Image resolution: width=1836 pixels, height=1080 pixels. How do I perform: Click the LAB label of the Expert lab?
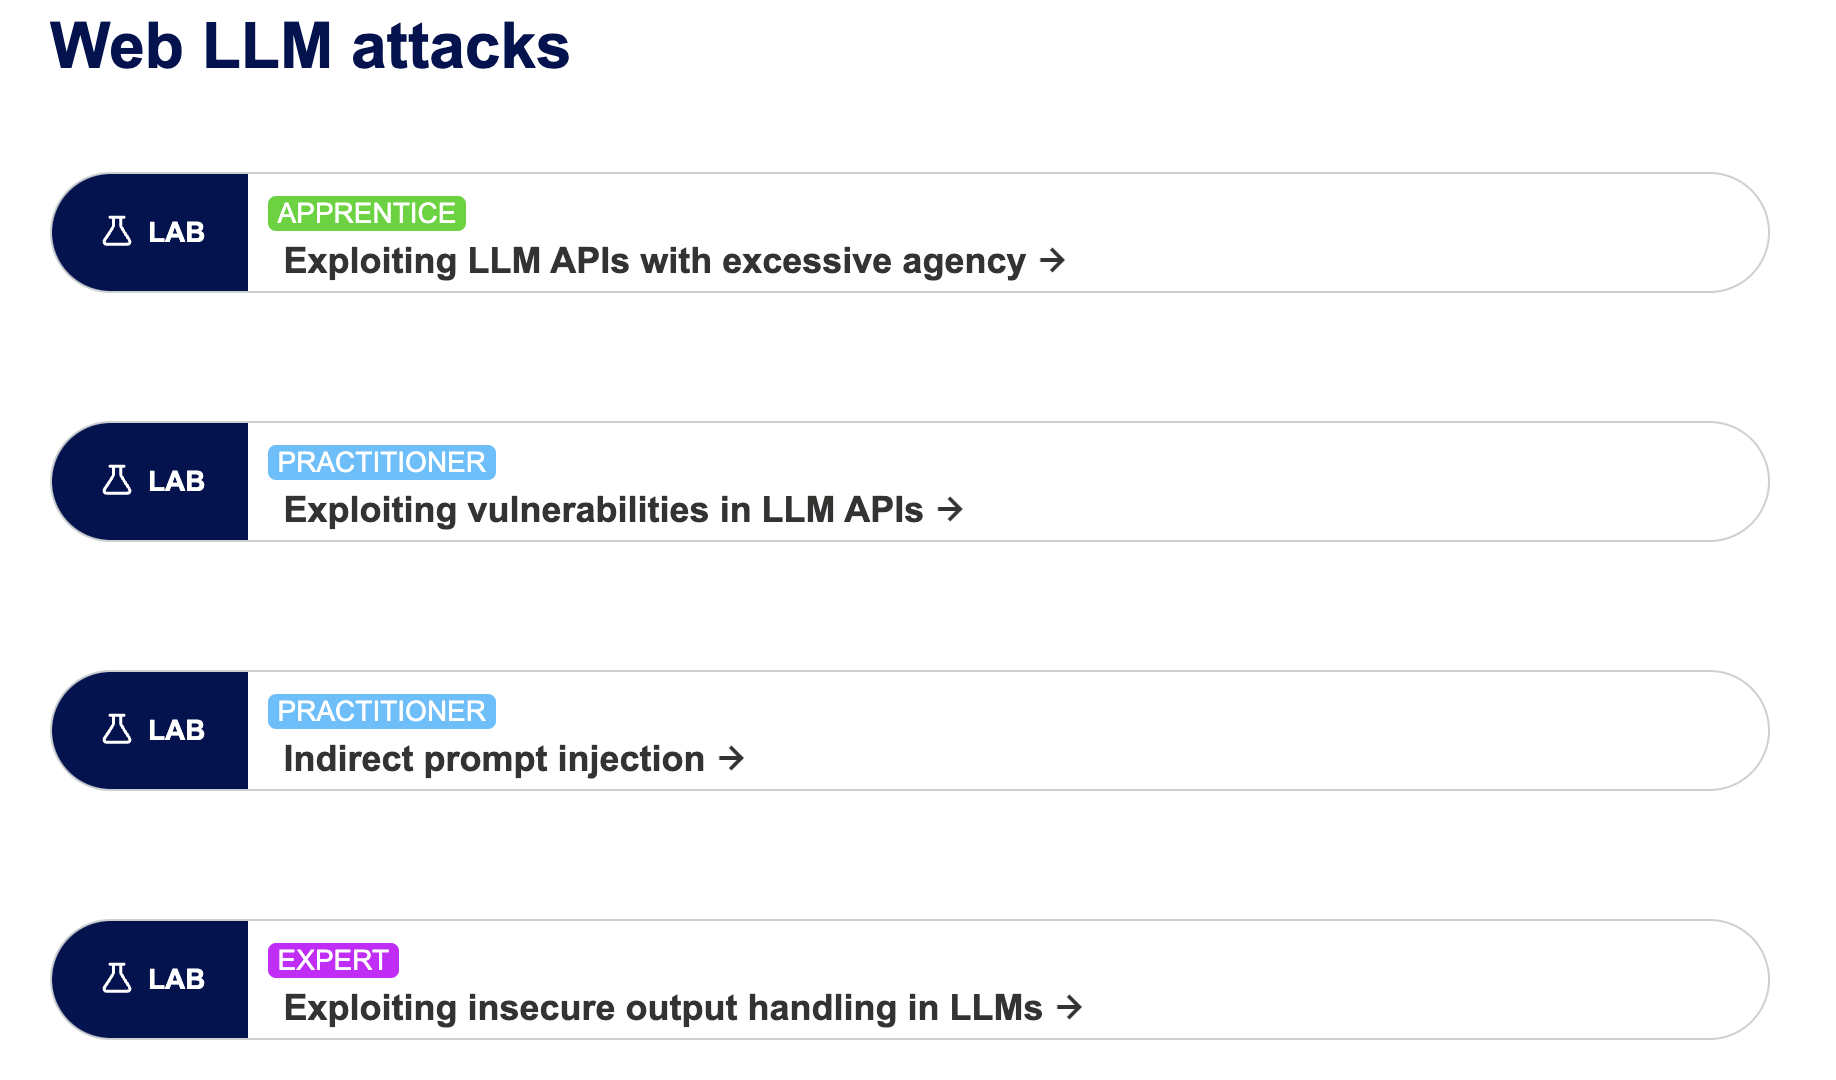pyautogui.click(x=176, y=980)
